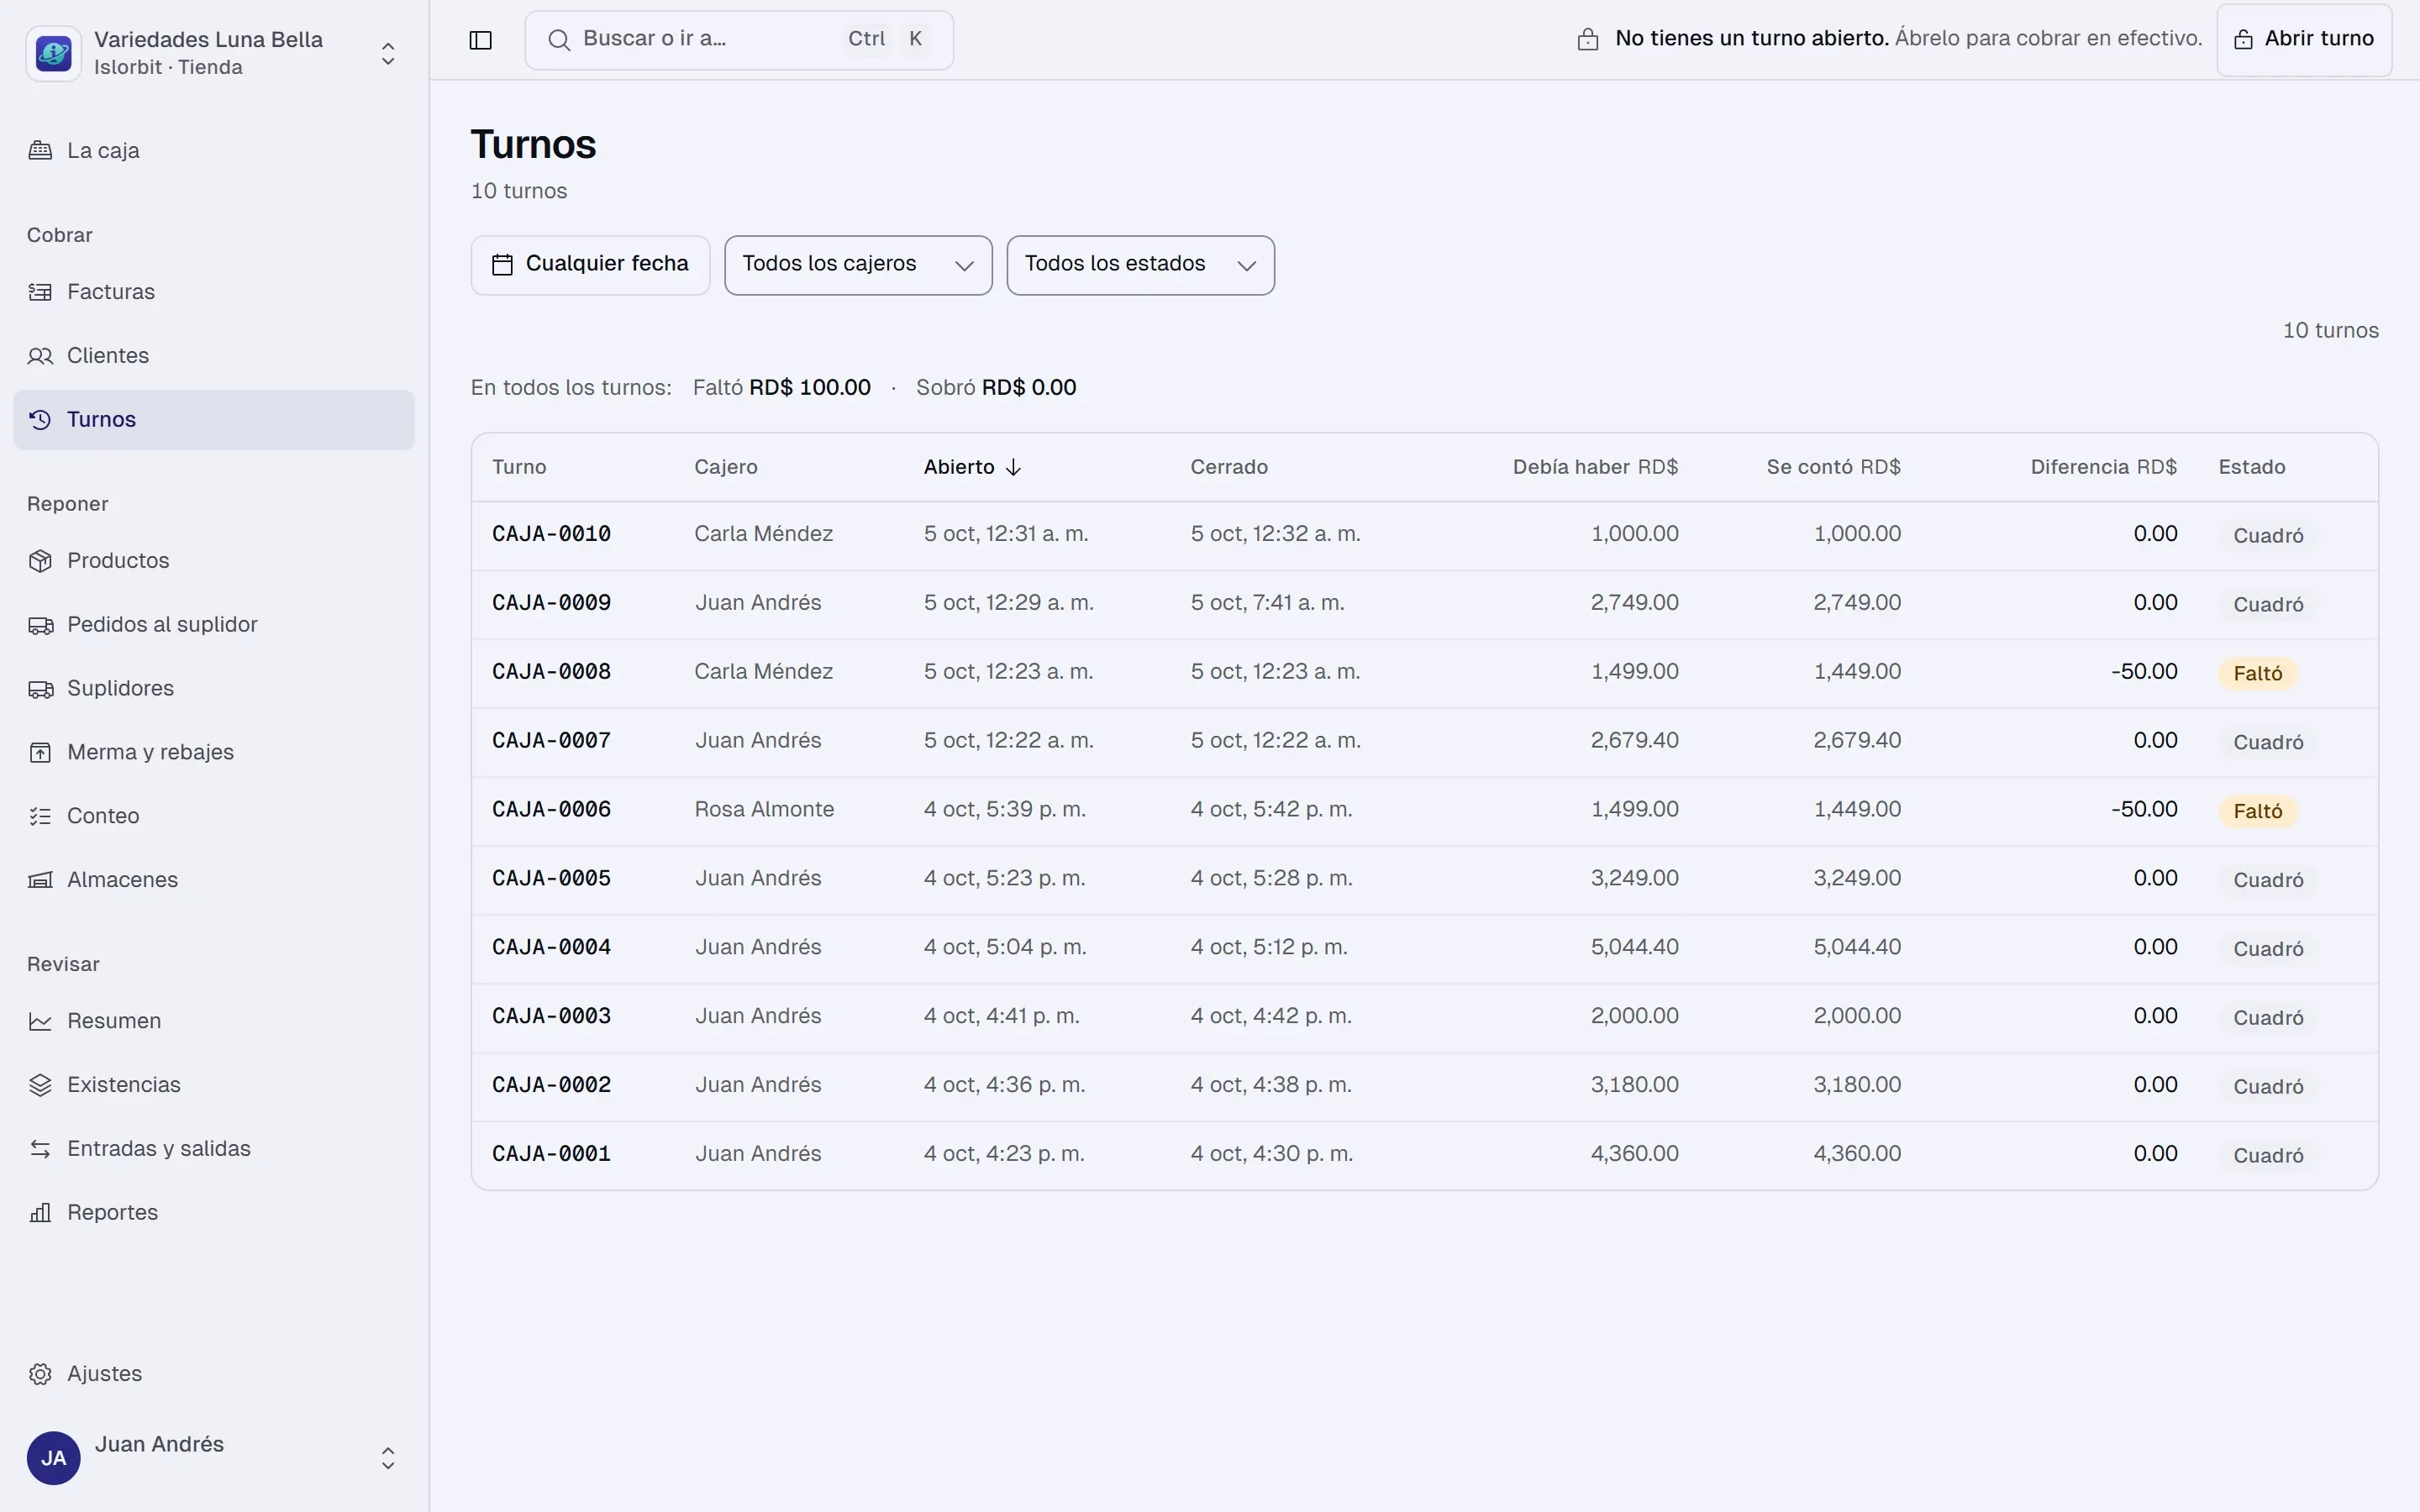Open the Turnos section in sidebar

[214, 420]
